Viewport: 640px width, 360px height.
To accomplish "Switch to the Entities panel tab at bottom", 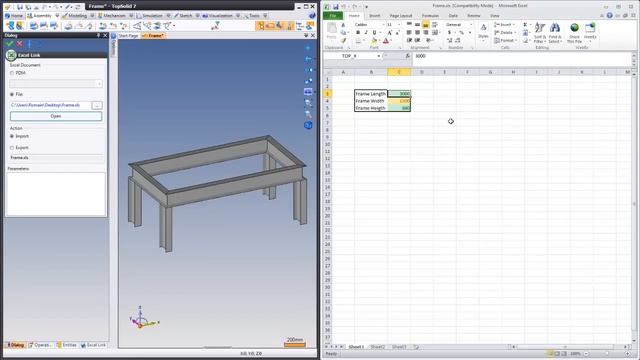I will (67, 345).
